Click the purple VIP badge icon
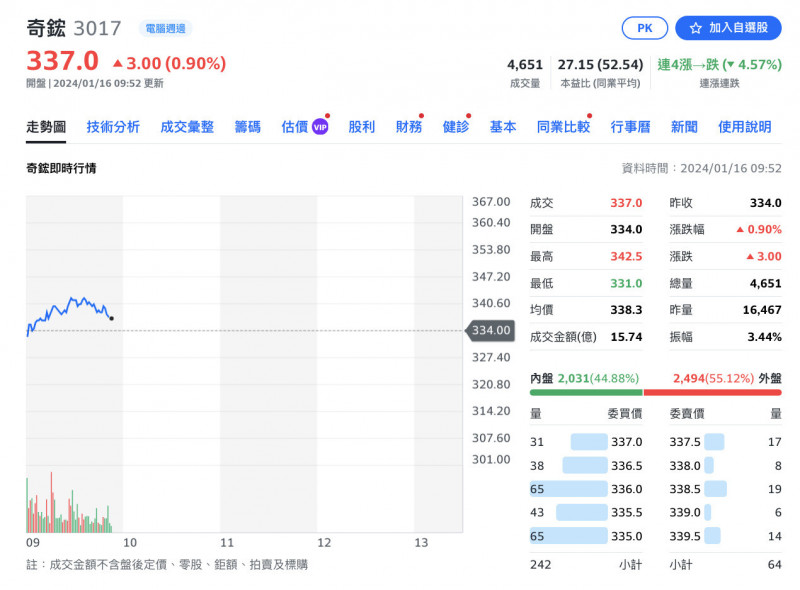This screenshot has width=800, height=590. coord(320,127)
